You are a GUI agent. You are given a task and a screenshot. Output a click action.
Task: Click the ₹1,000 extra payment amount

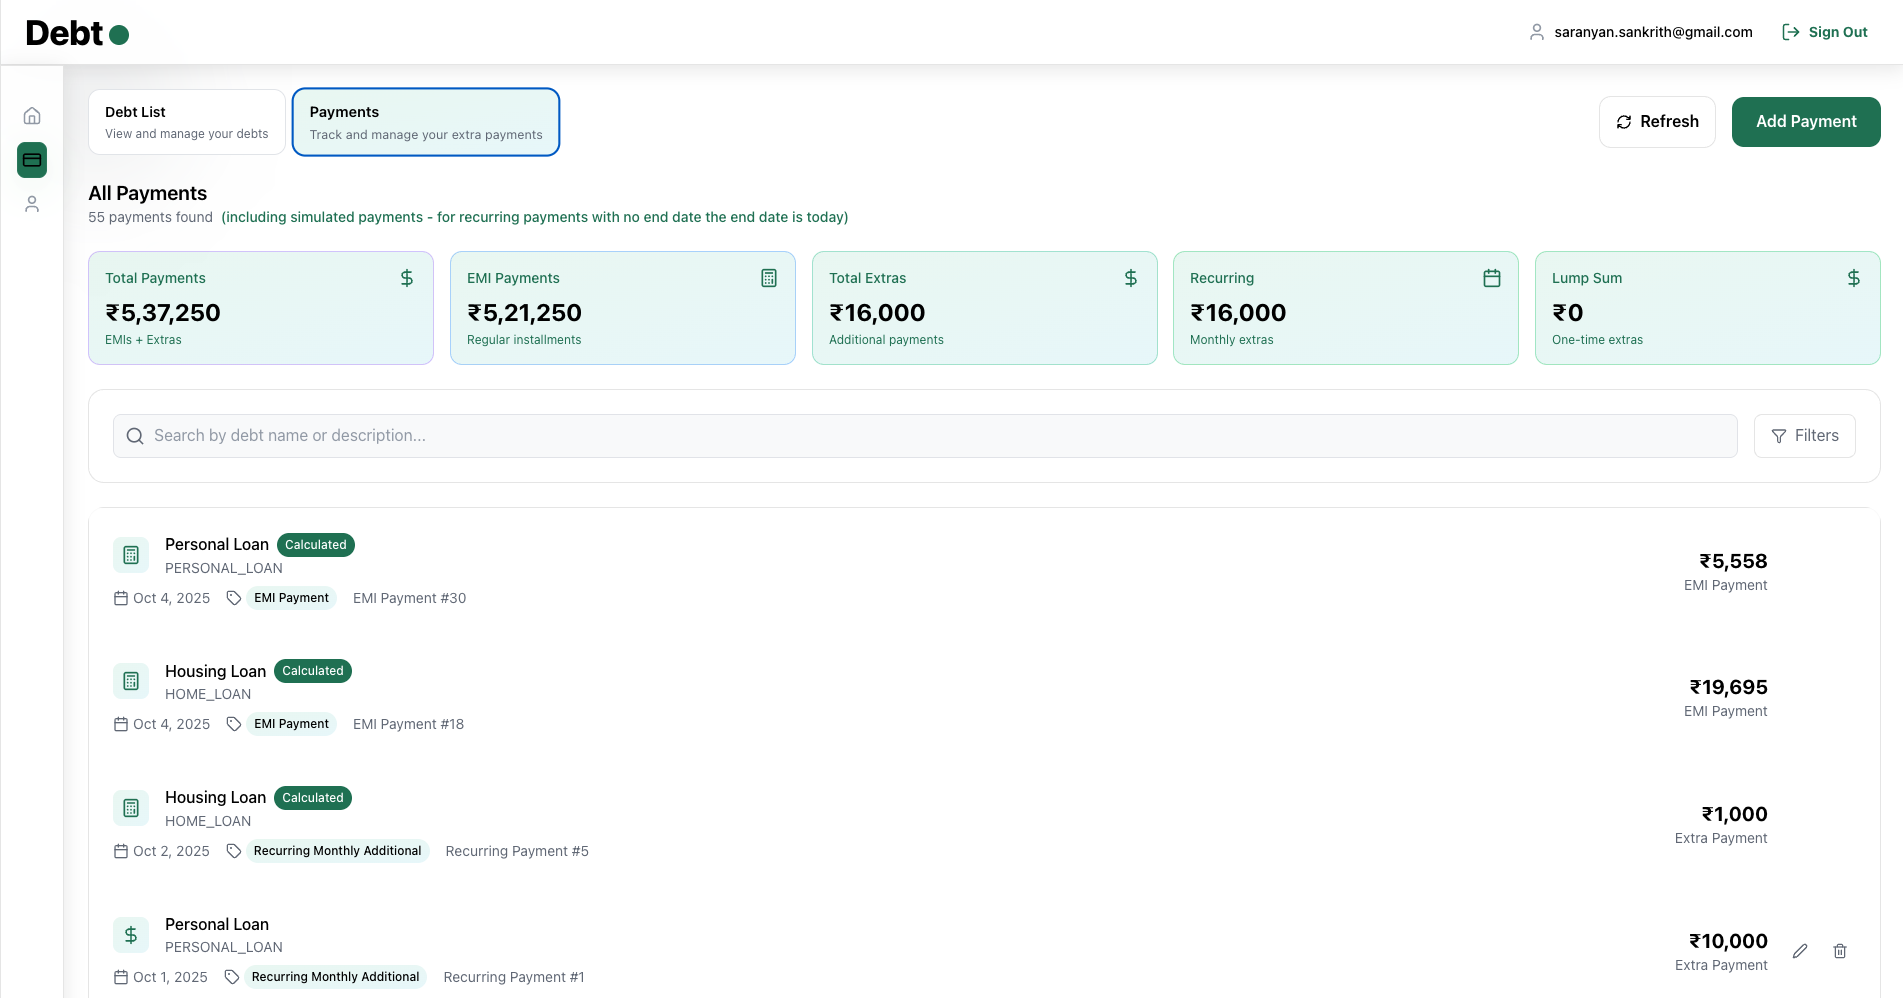tap(1734, 815)
